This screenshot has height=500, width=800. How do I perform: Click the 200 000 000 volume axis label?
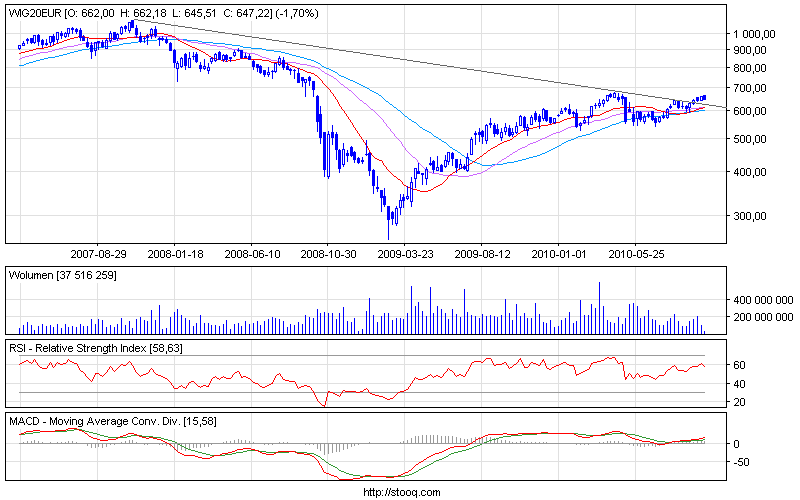763,317
